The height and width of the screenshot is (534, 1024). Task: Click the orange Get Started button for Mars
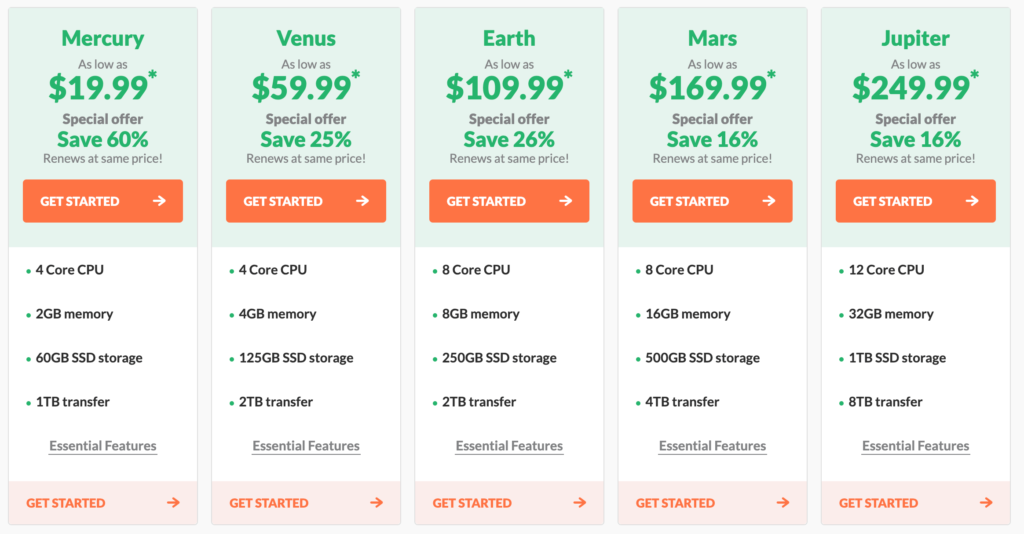pyautogui.click(x=712, y=201)
